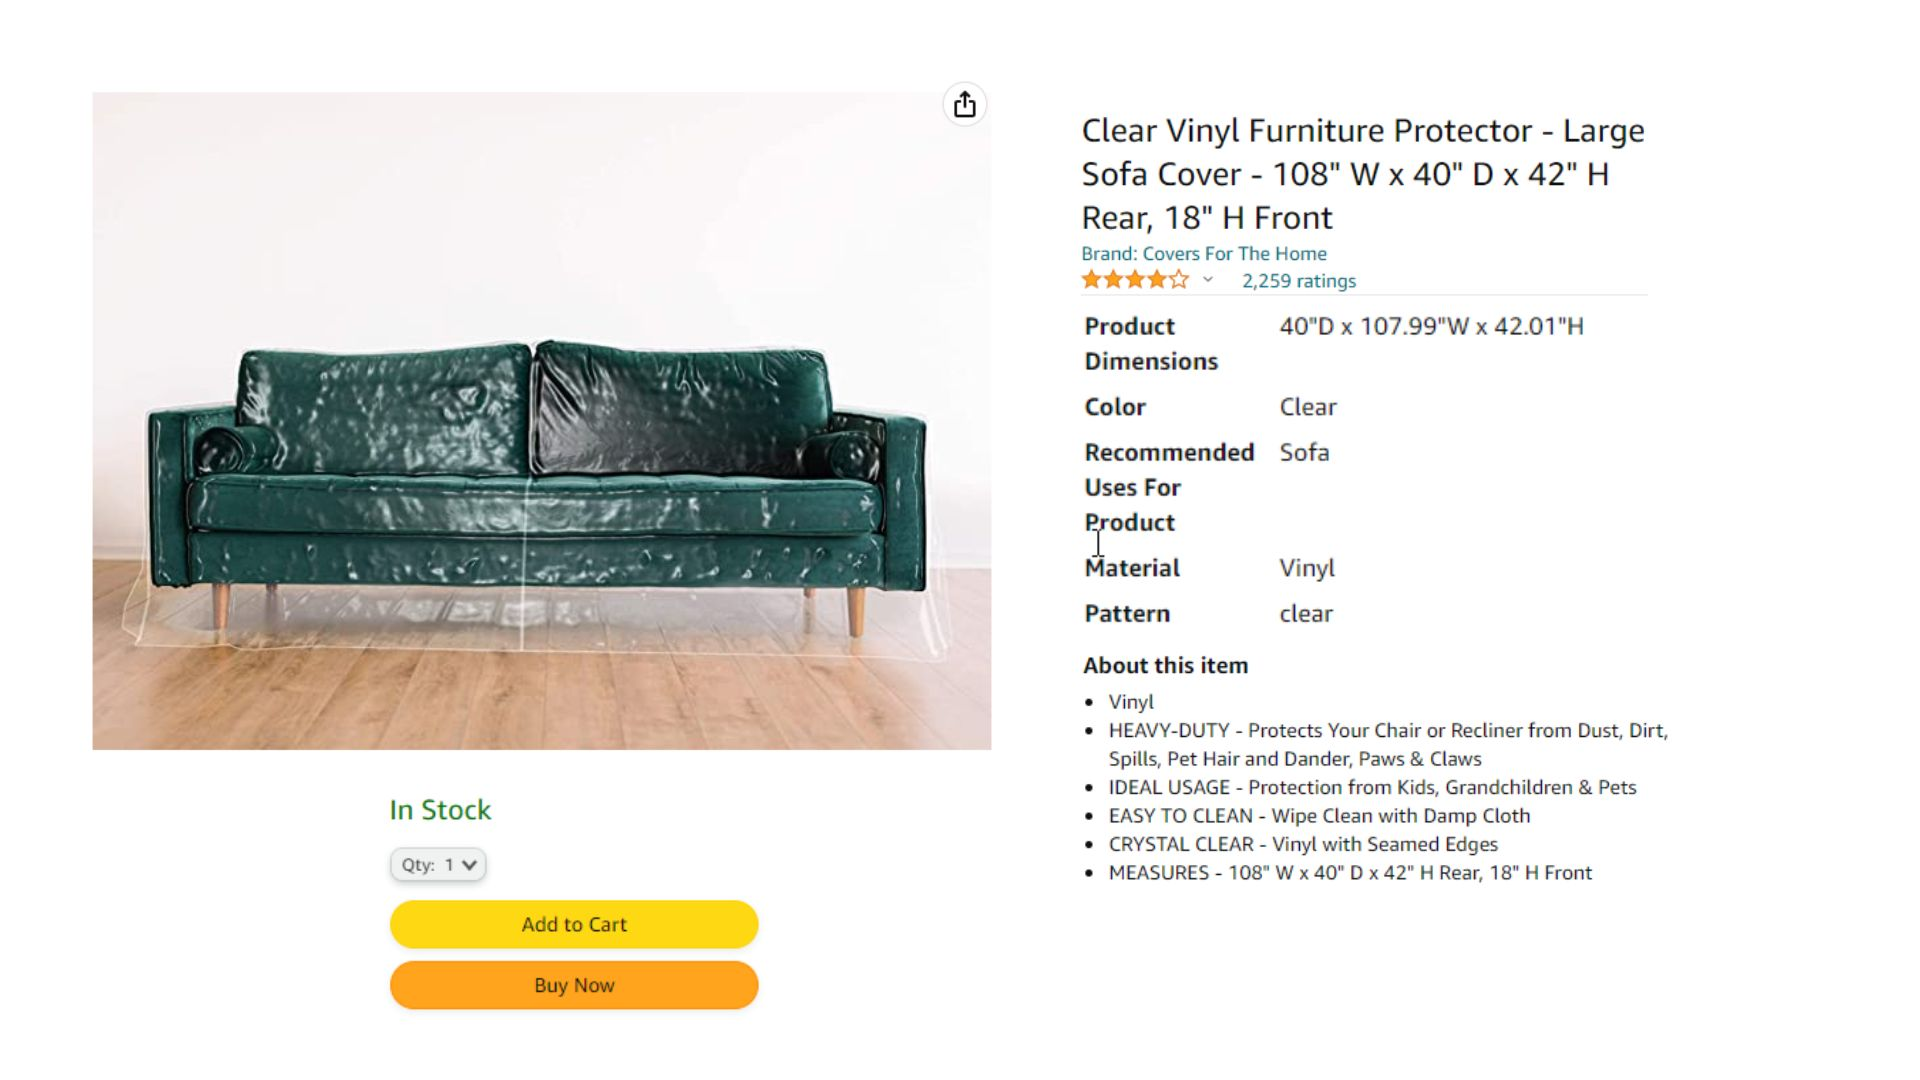Click the In Stock availability text
This screenshot has height=1080, width=1920.
(440, 810)
